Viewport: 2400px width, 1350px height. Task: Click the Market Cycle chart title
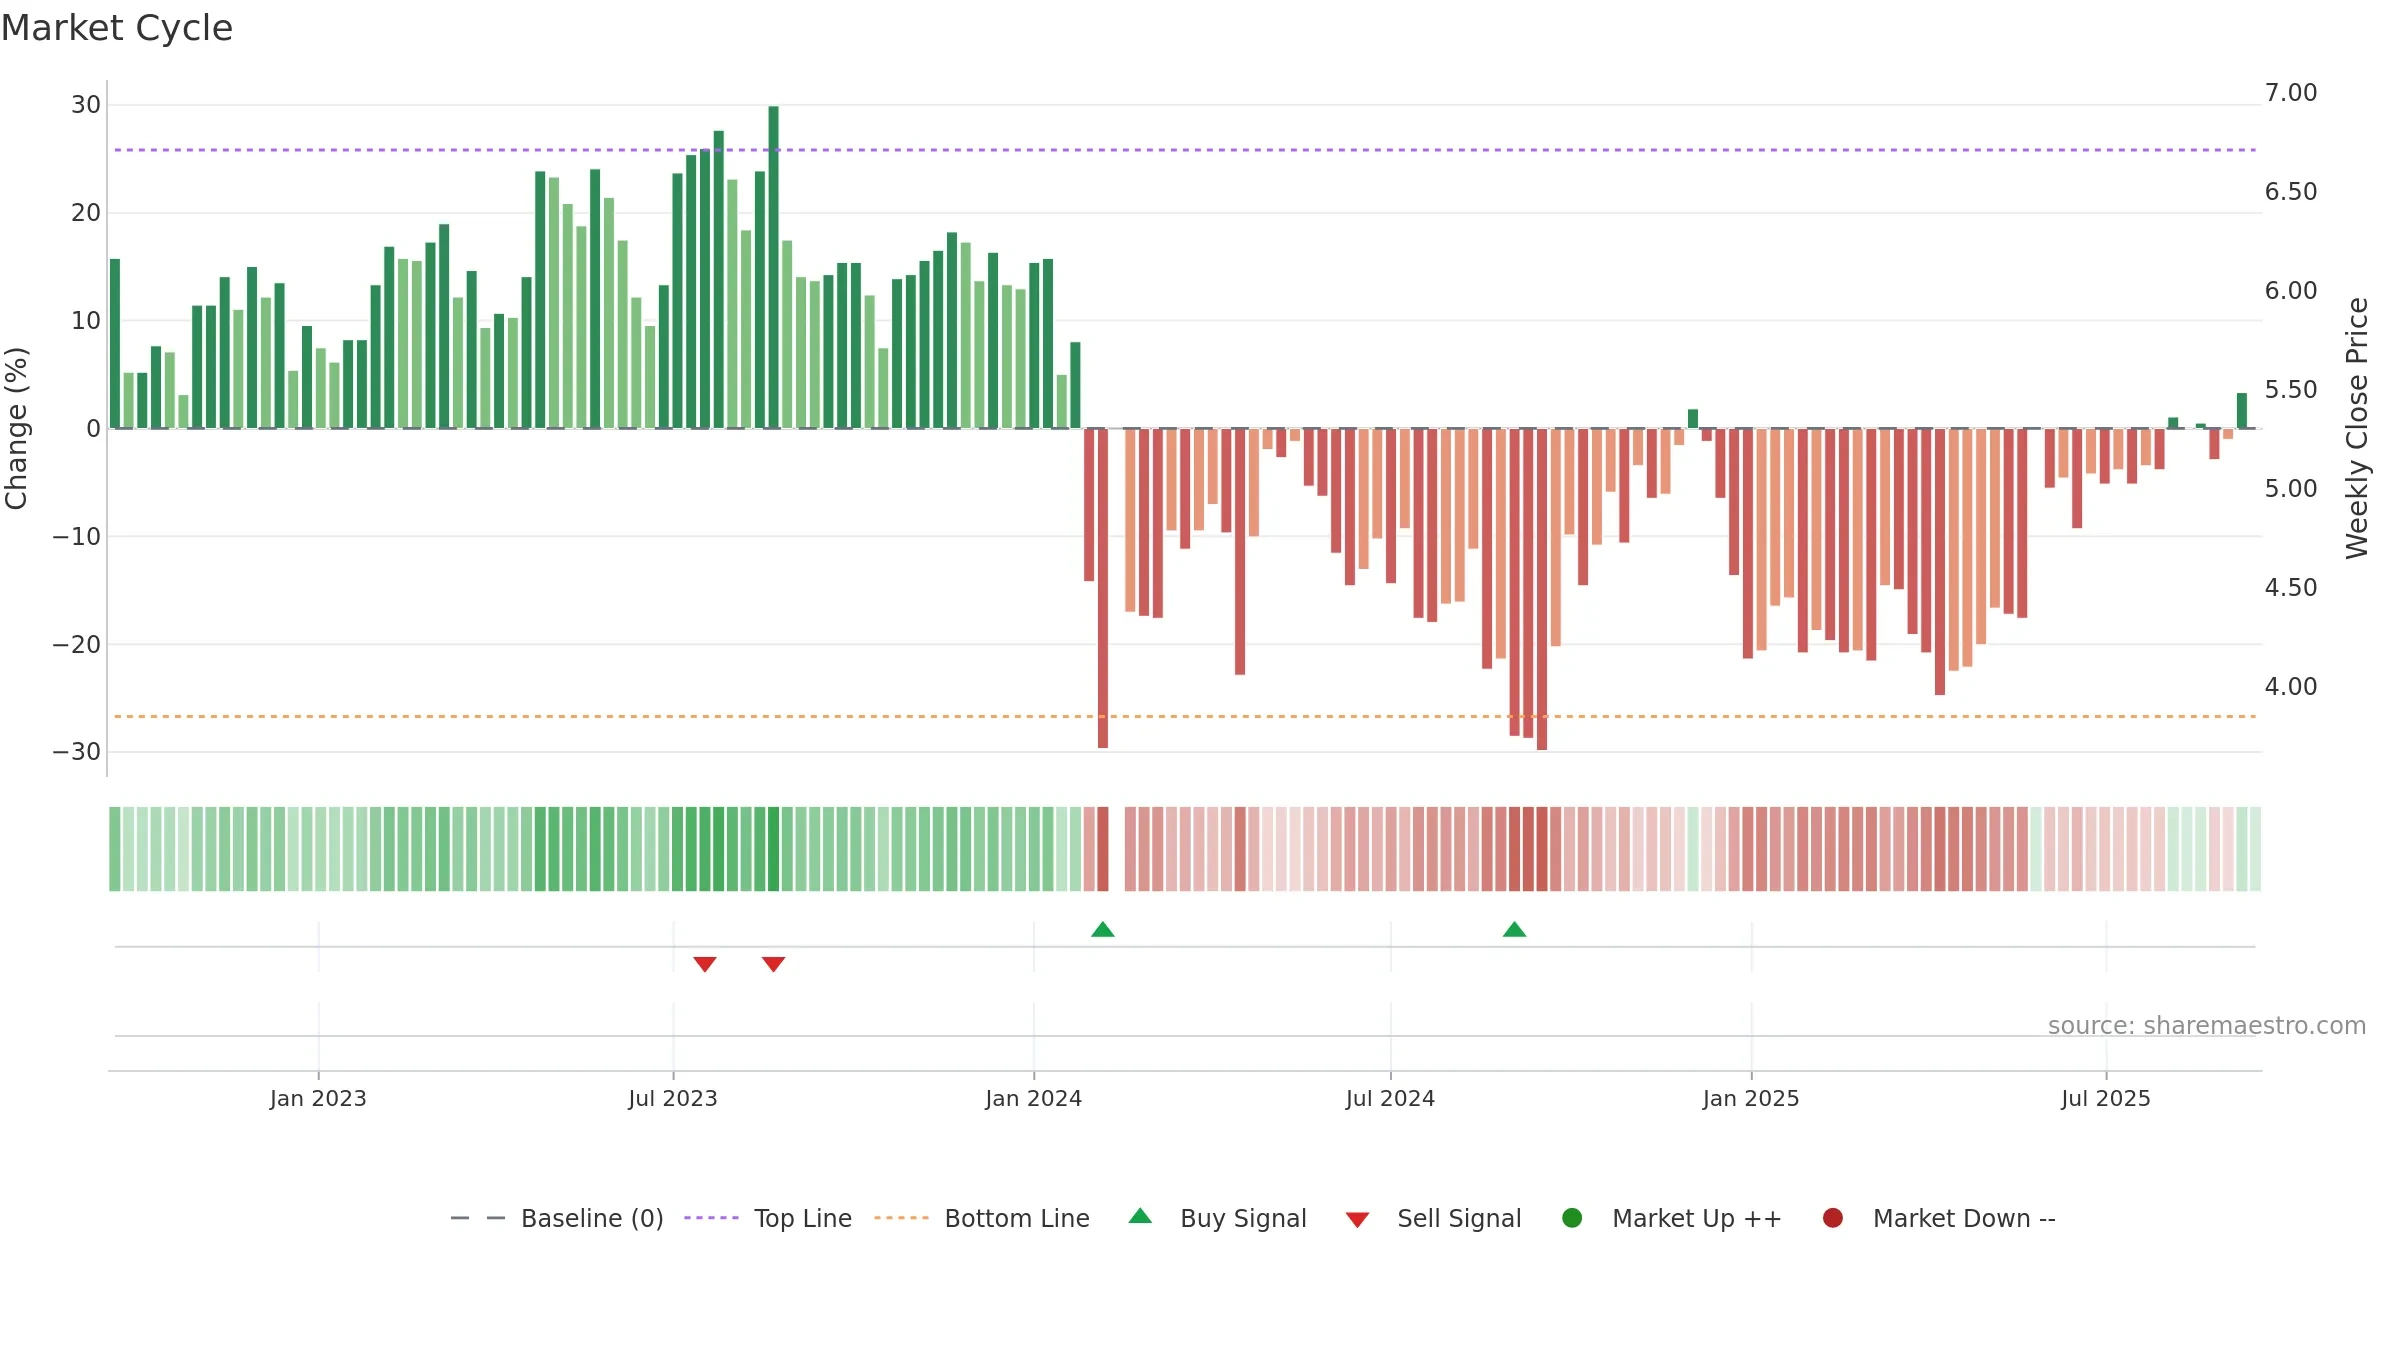coord(117,28)
